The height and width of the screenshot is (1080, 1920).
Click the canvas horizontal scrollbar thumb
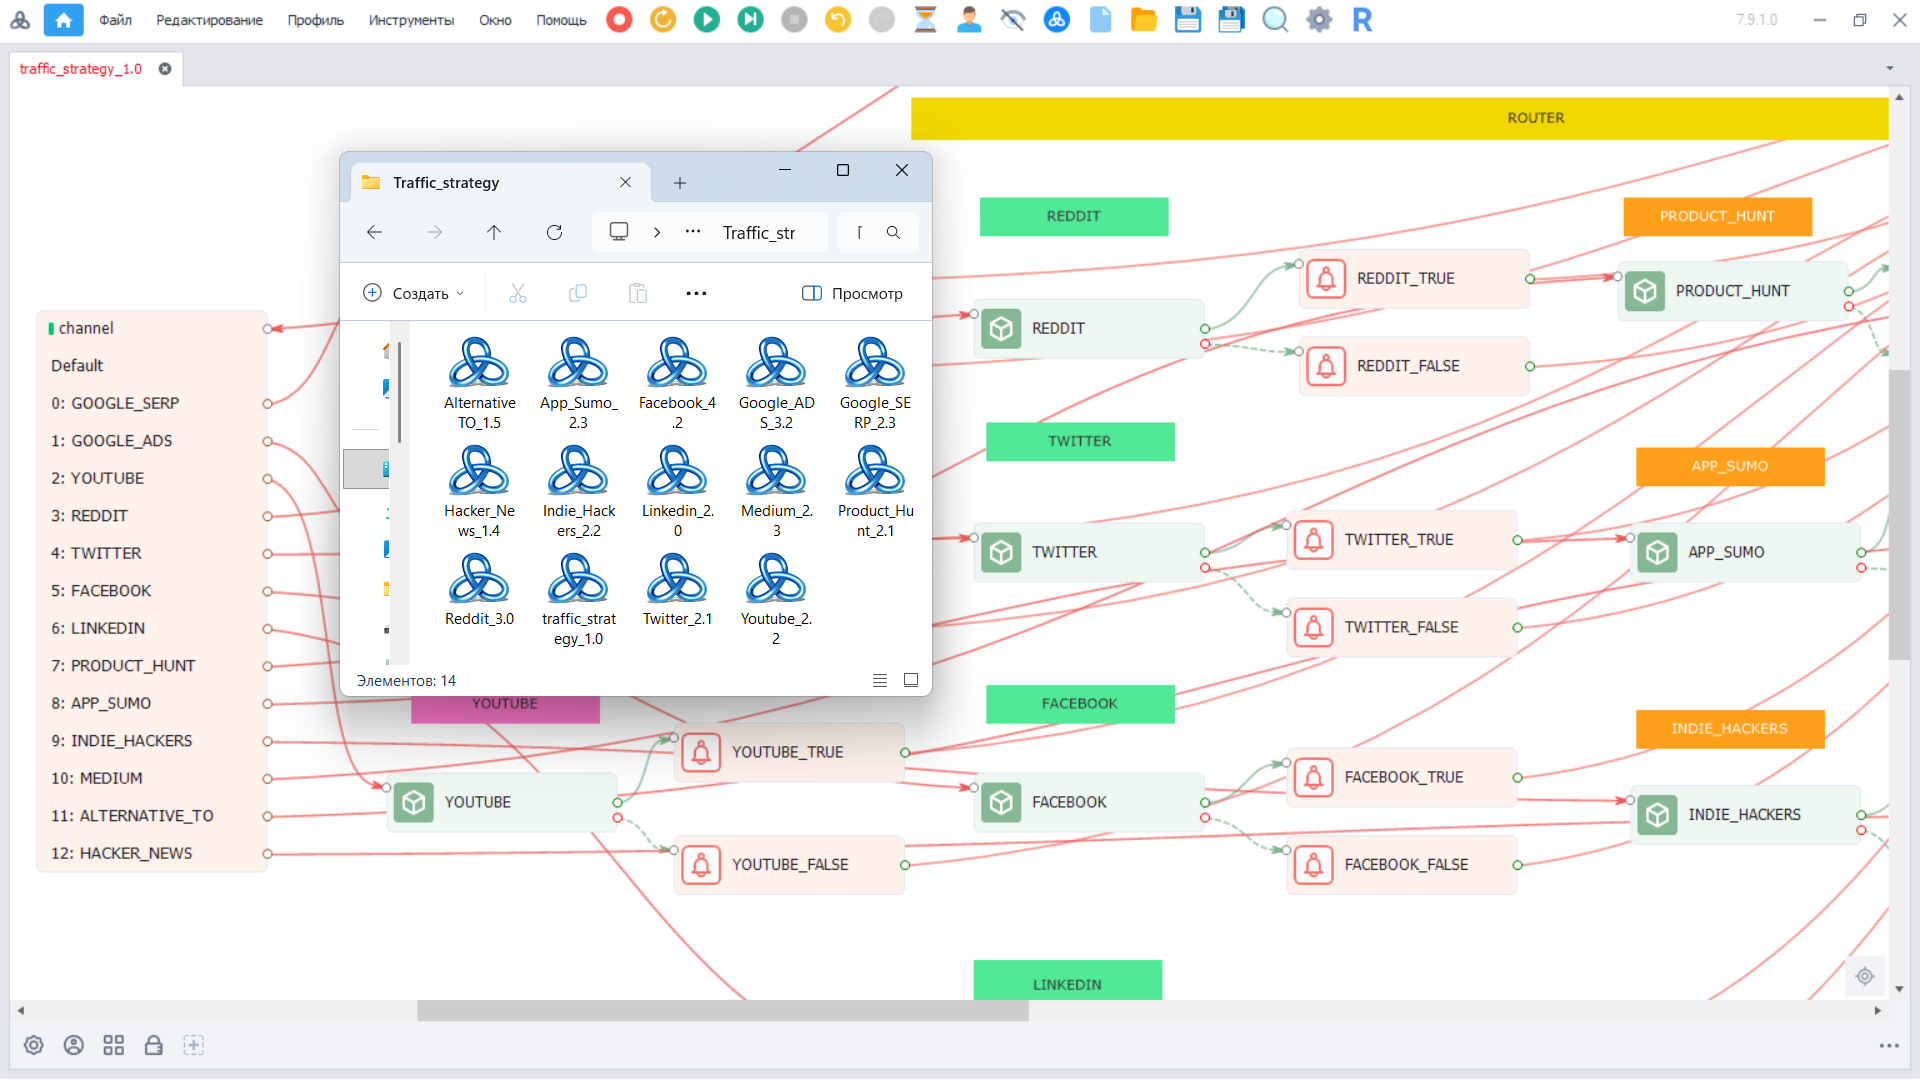click(722, 1011)
